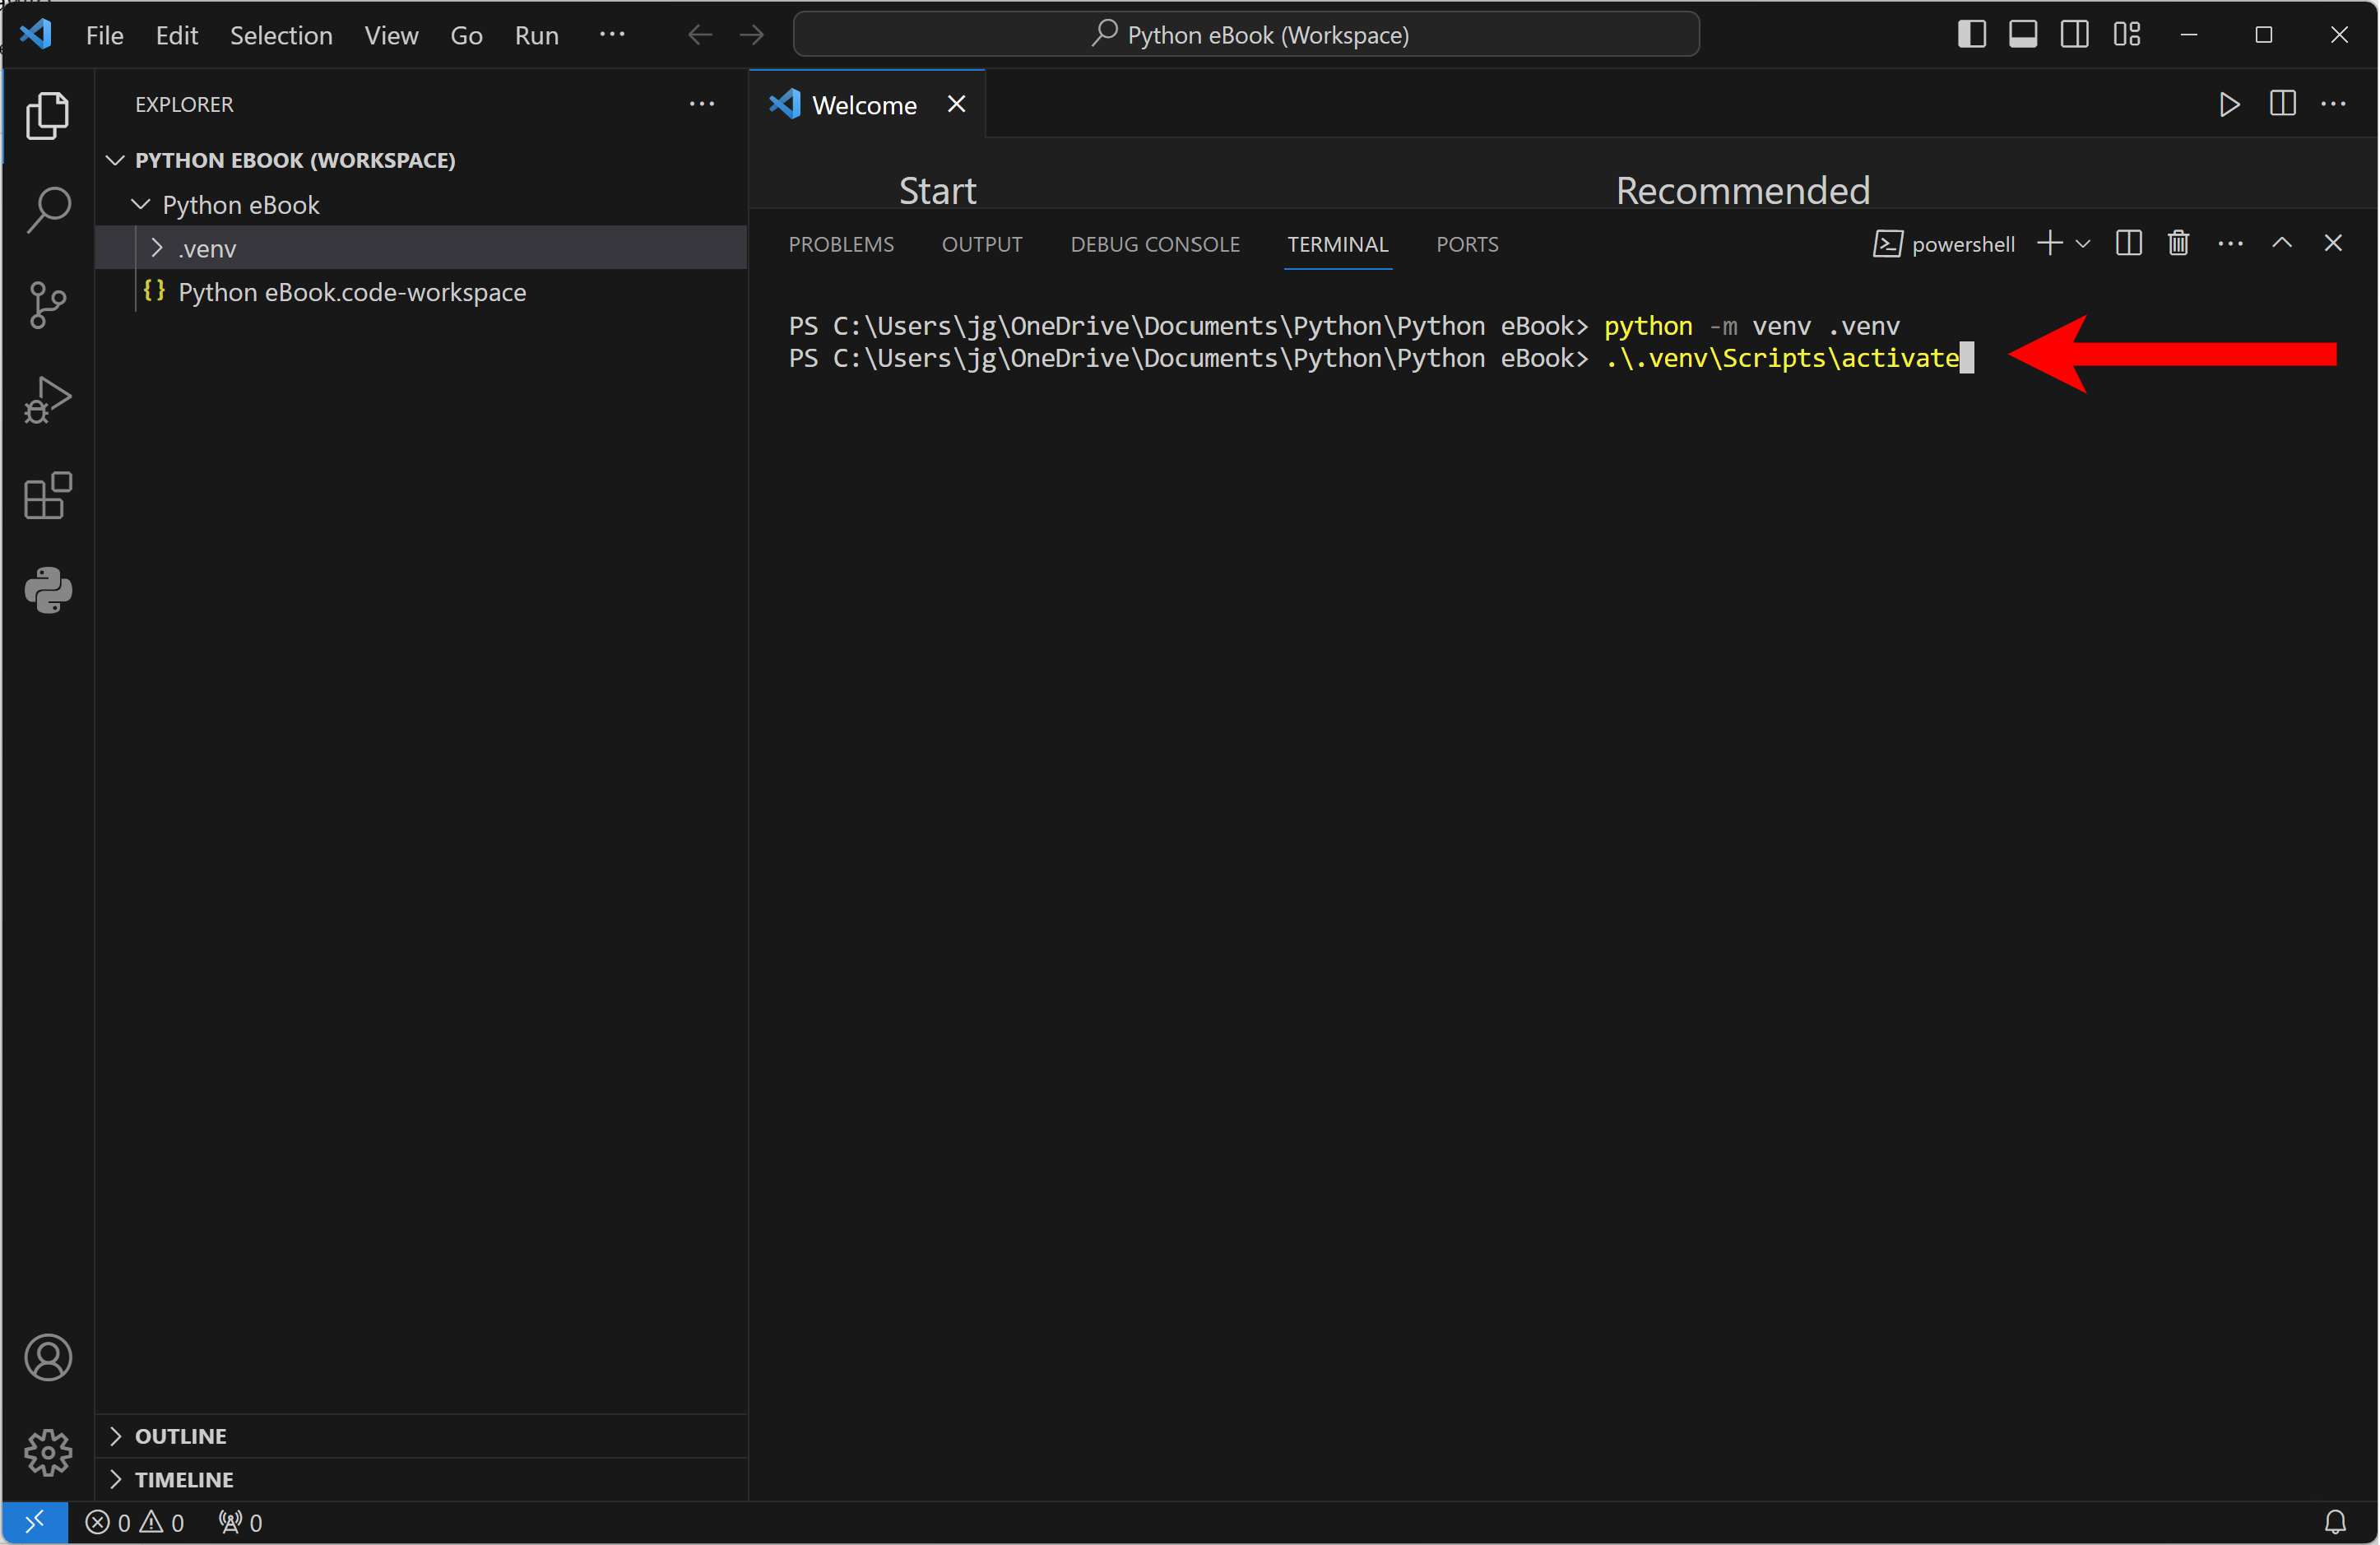
Task: Close the Welcome tab
Action: 956,104
